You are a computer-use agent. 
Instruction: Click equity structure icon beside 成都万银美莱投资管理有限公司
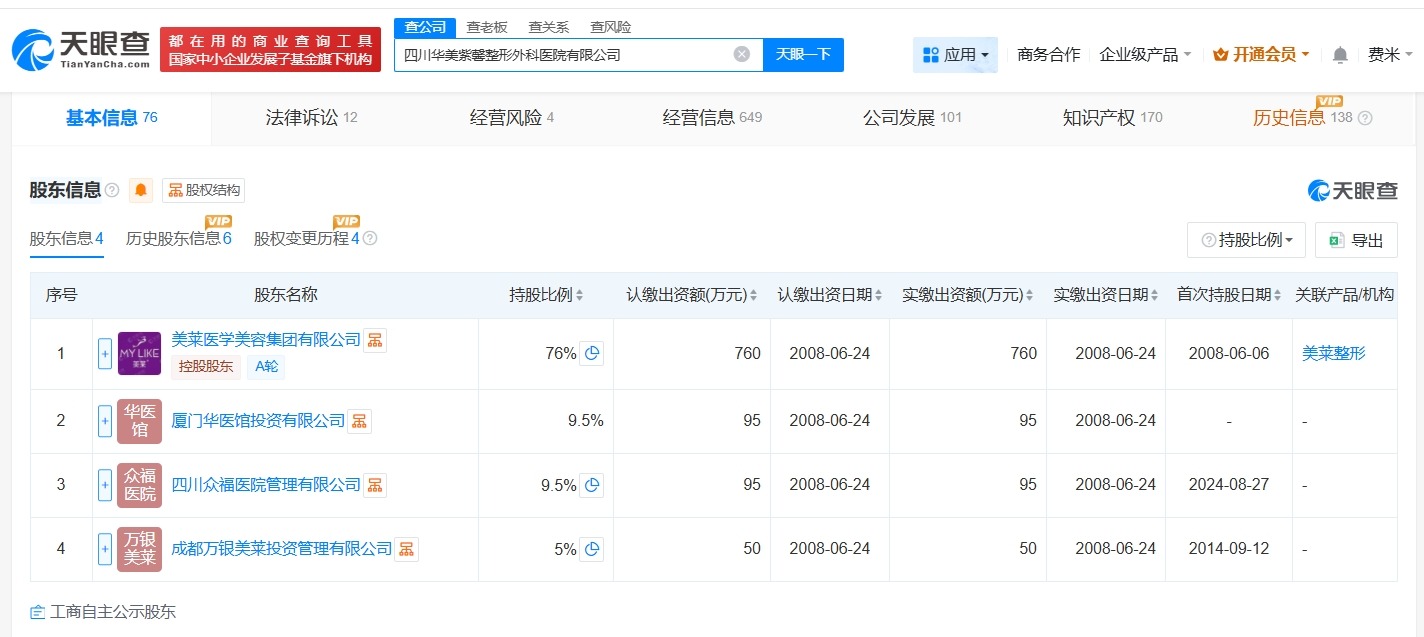(x=407, y=549)
